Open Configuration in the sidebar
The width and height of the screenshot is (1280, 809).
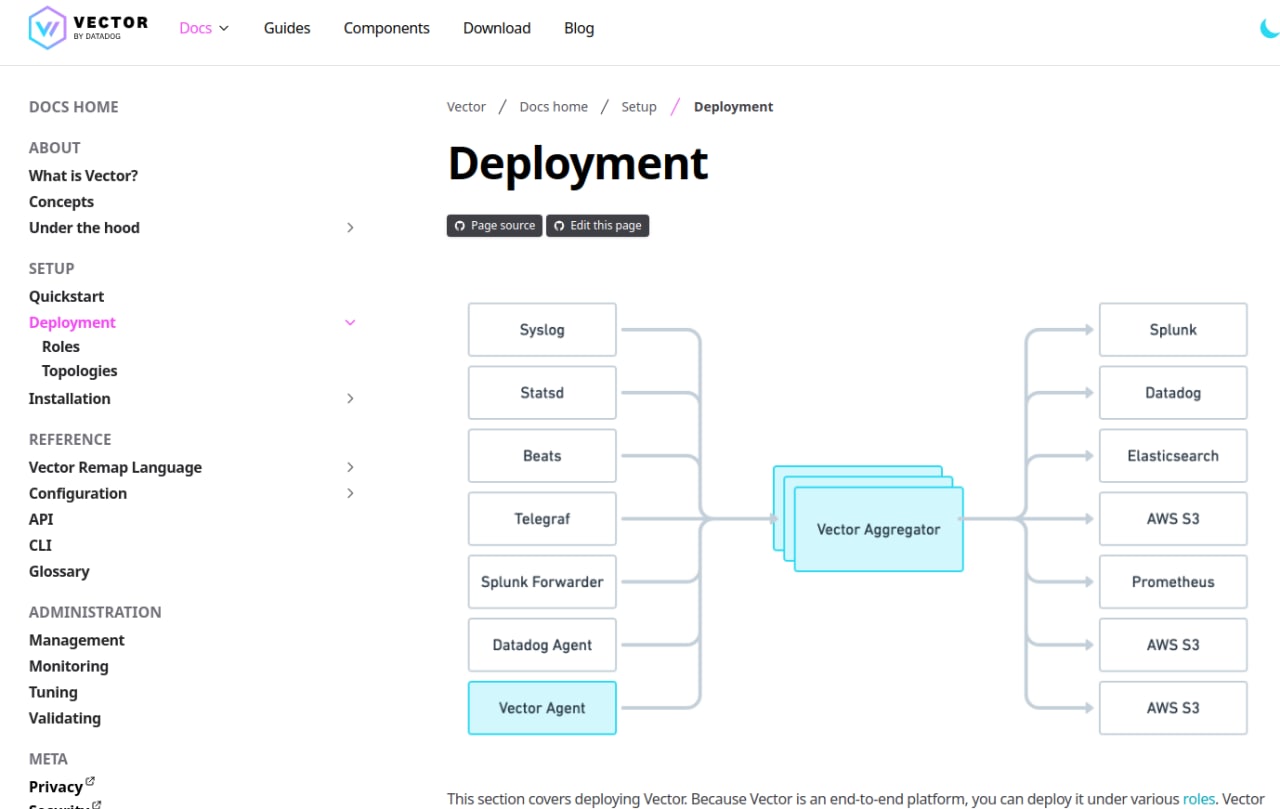pyautogui.click(x=78, y=494)
